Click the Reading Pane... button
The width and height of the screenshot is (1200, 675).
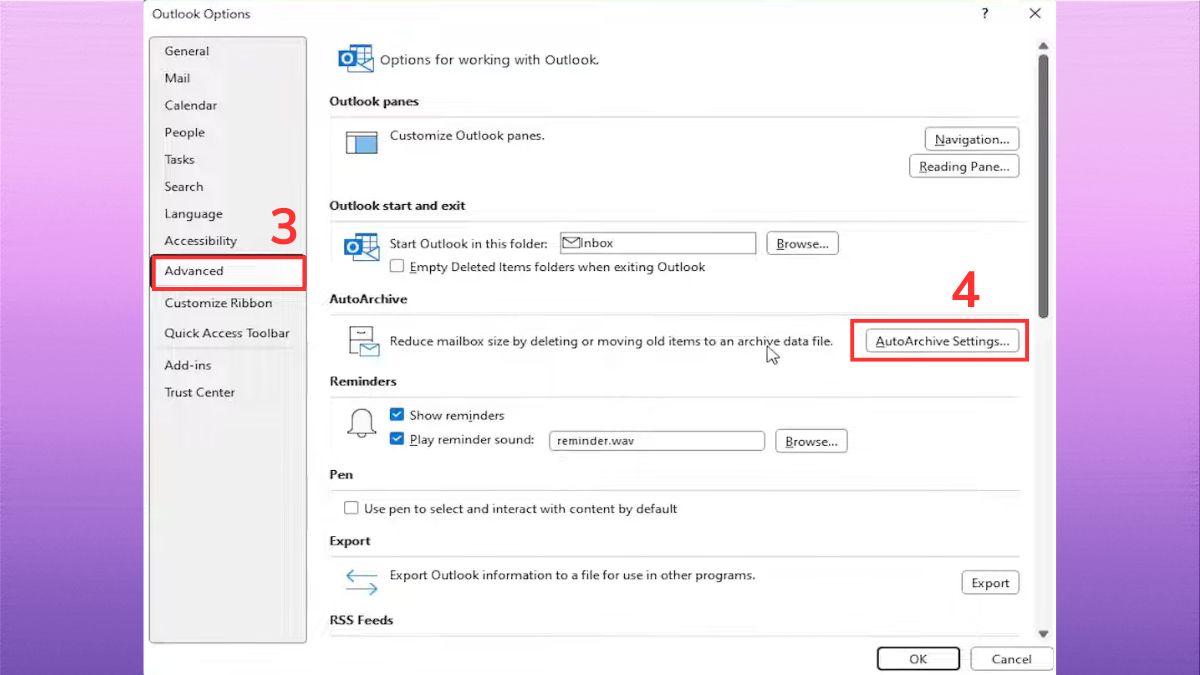pos(964,166)
